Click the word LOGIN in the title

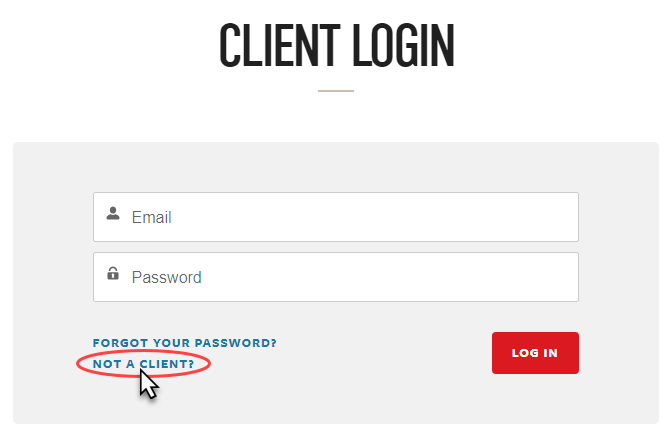point(403,45)
